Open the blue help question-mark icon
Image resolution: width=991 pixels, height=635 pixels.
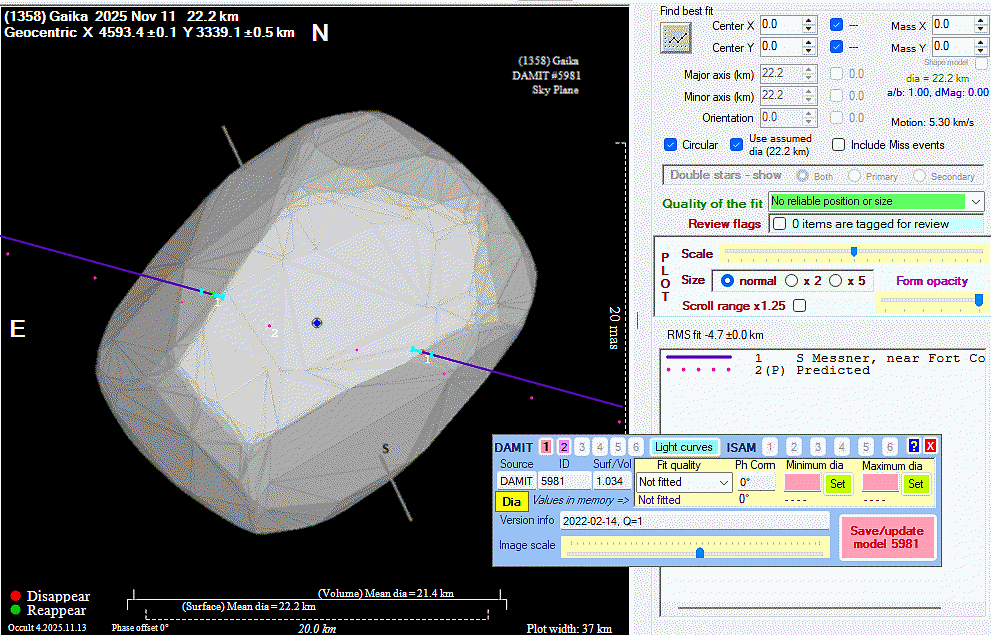click(x=913, y=446)
